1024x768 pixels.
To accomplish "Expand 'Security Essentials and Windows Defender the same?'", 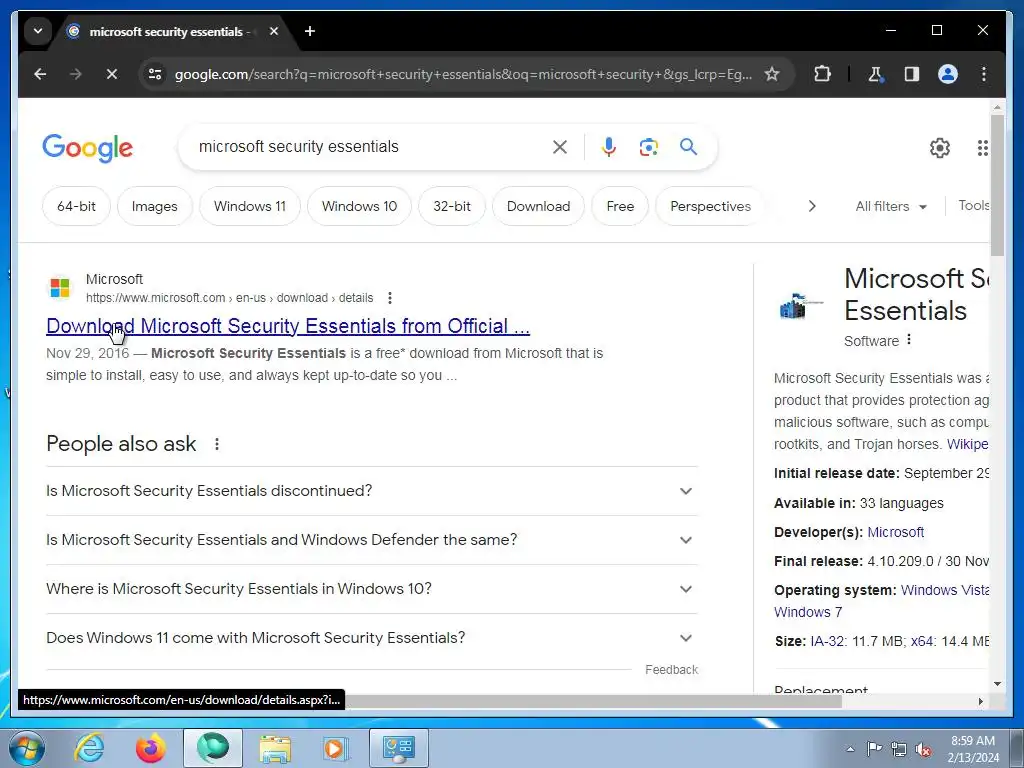I will (x=372, y=540).
